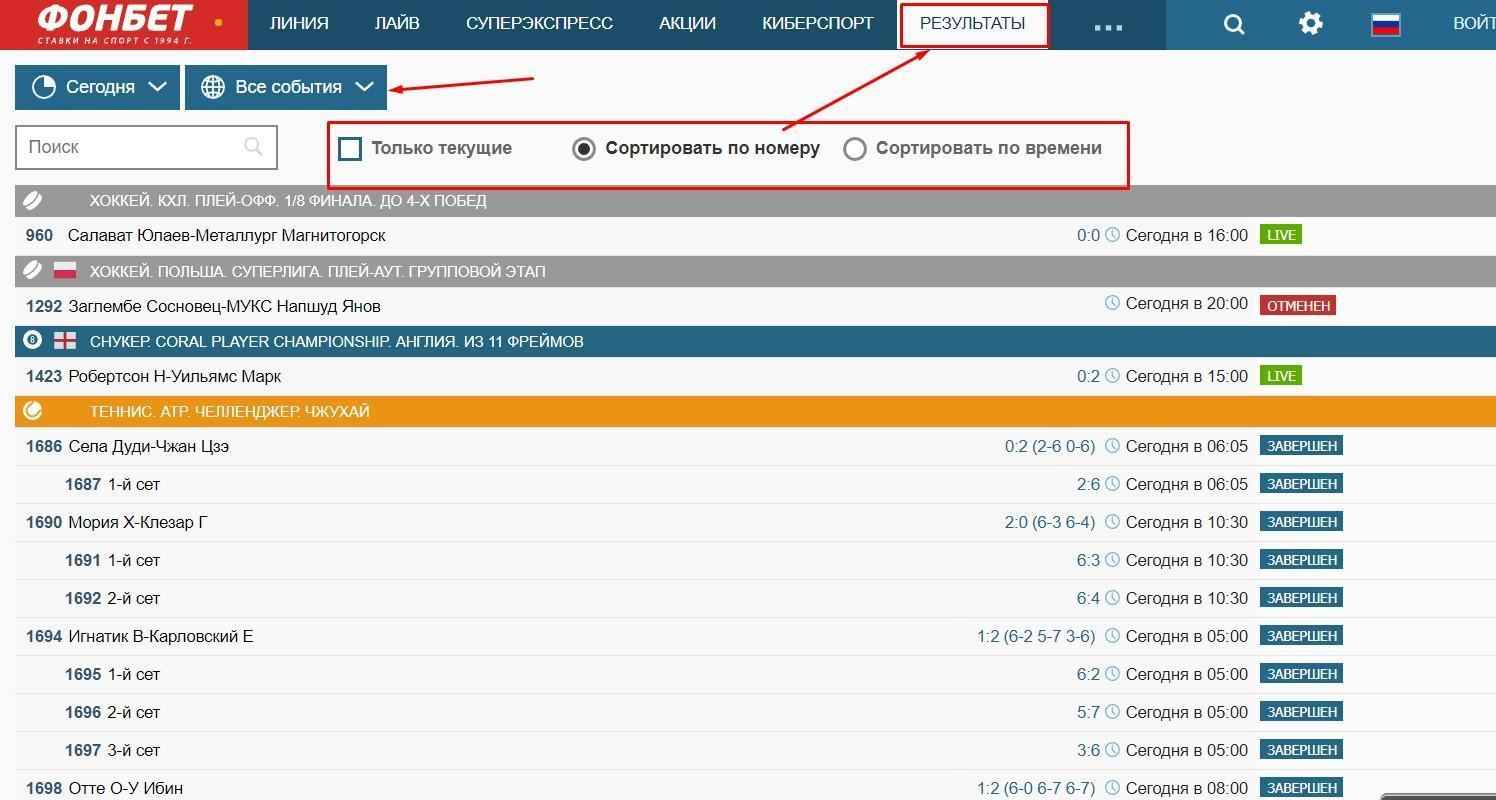Image resolution: width=1496 pixels, height=800 pixels.
Task: Click clock icon in Мория Х-Клезар Г row
Action: 1112,522
